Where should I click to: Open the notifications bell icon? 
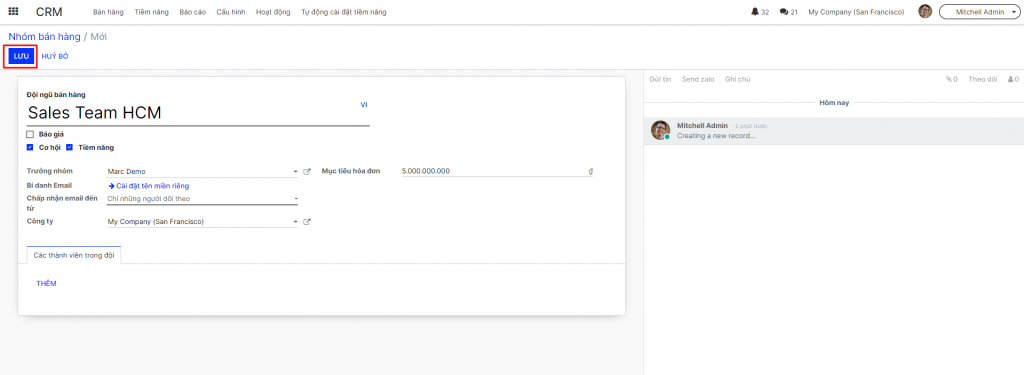(x=755, y=12)
